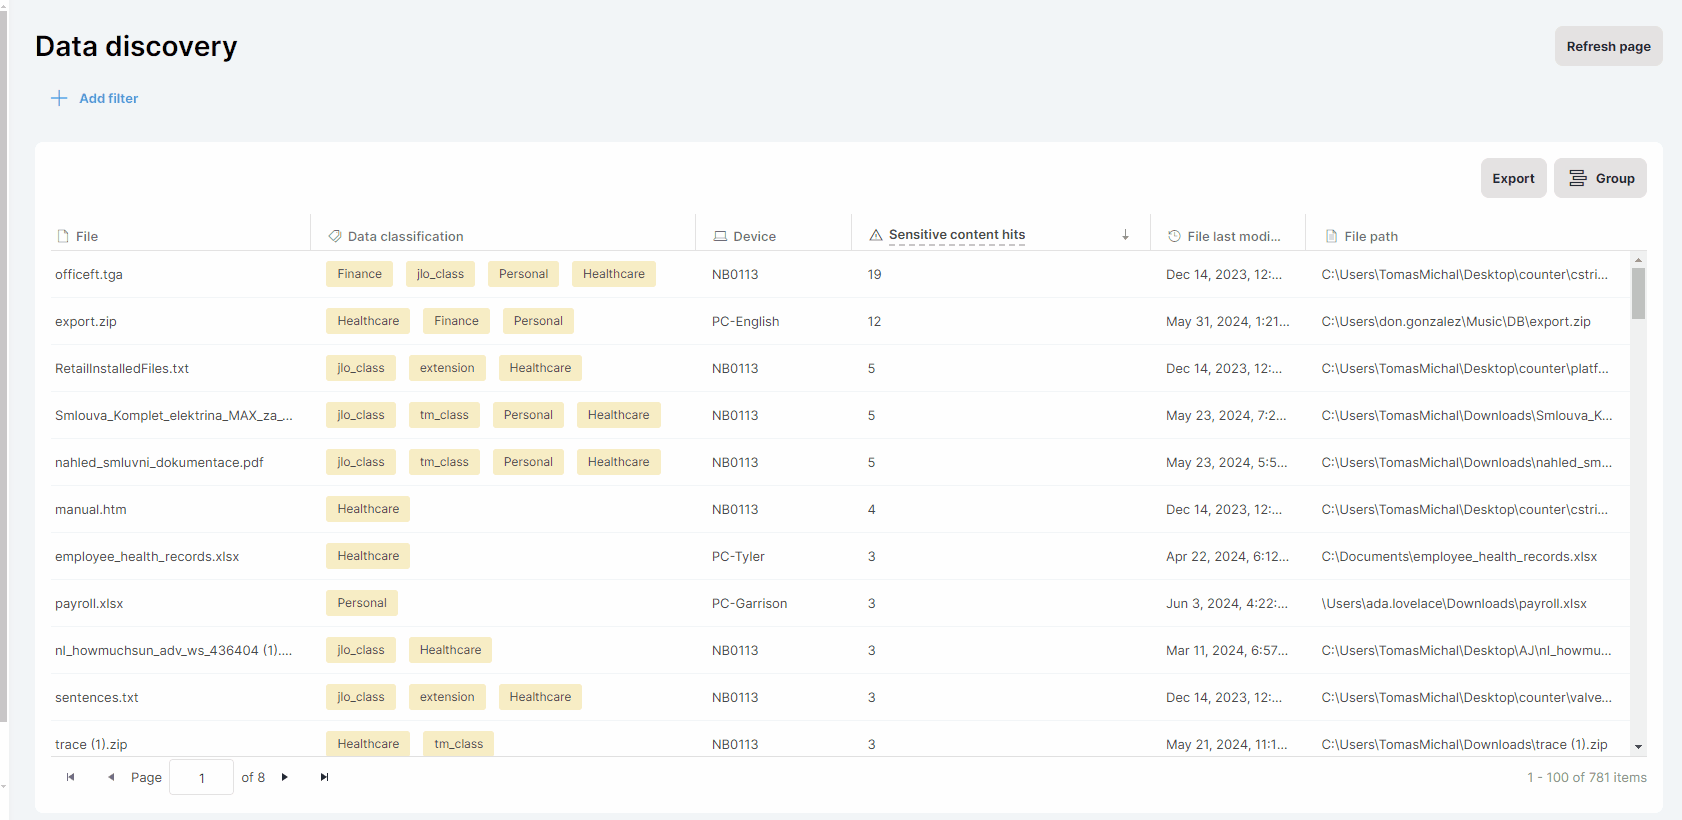Open the Add filter link
The height and width of the screenshot is (820, 1682).
(108, 98)
